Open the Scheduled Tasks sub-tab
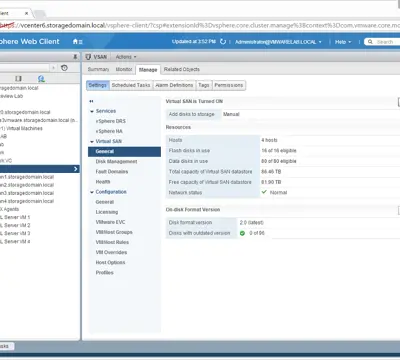 pyautogui.click(x=131, y=85)
